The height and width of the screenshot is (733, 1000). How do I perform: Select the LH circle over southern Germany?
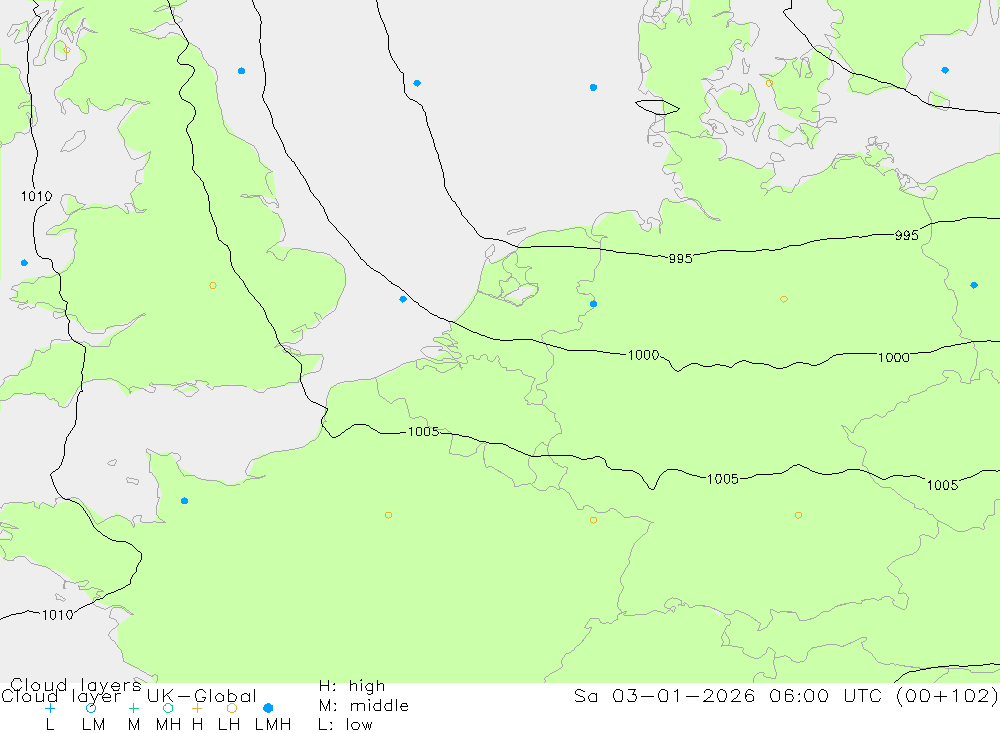798,515
